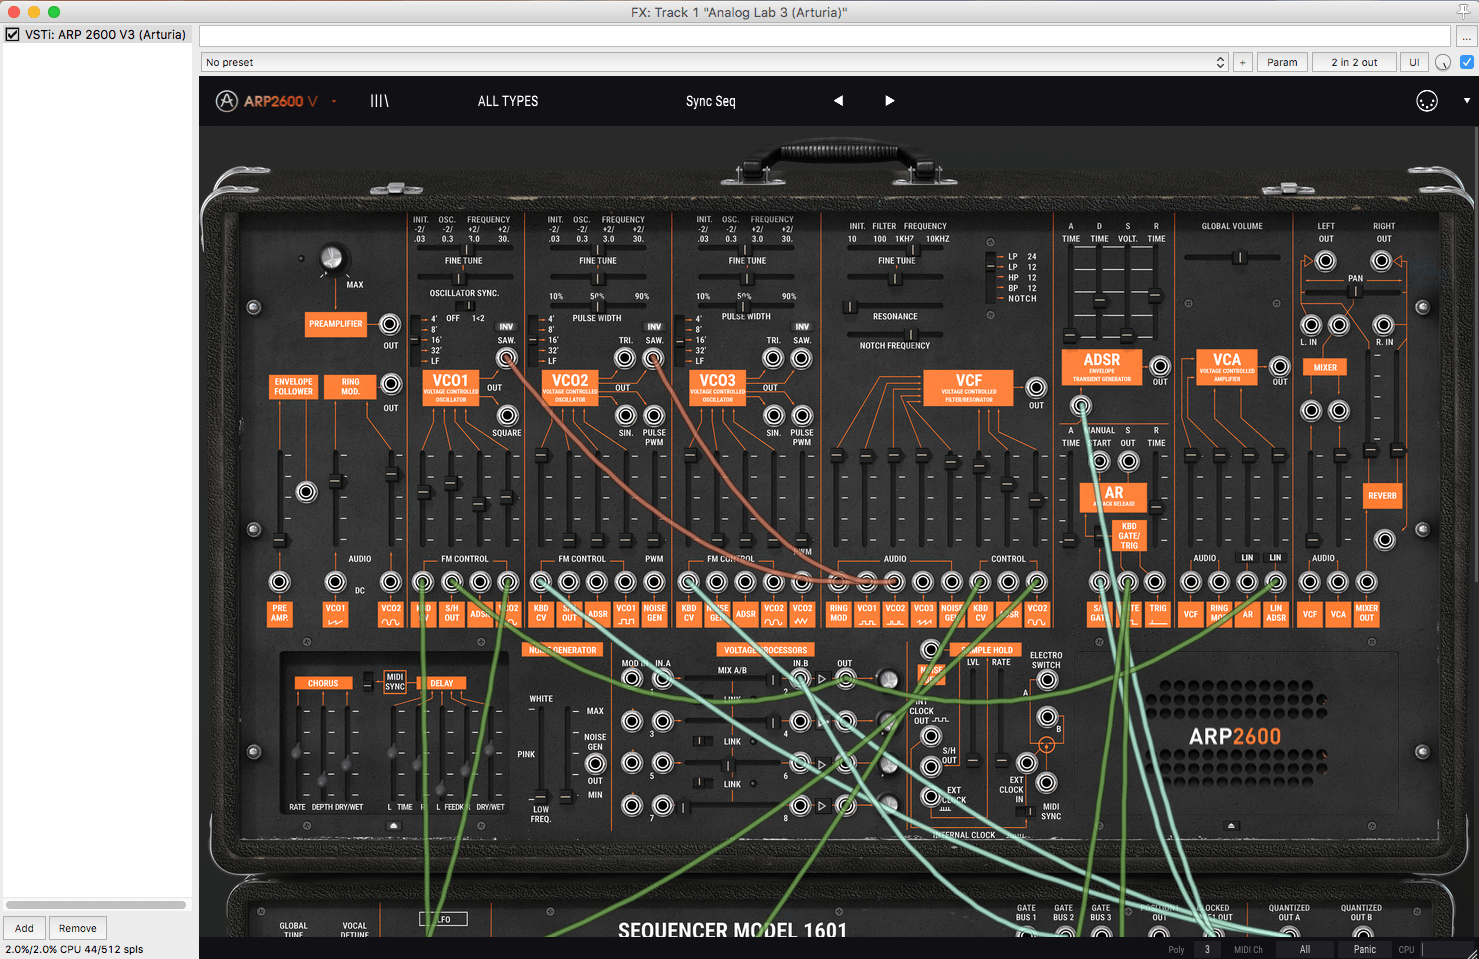
Task: Toggle VCO3 INV switch
Action: [802, 327]
